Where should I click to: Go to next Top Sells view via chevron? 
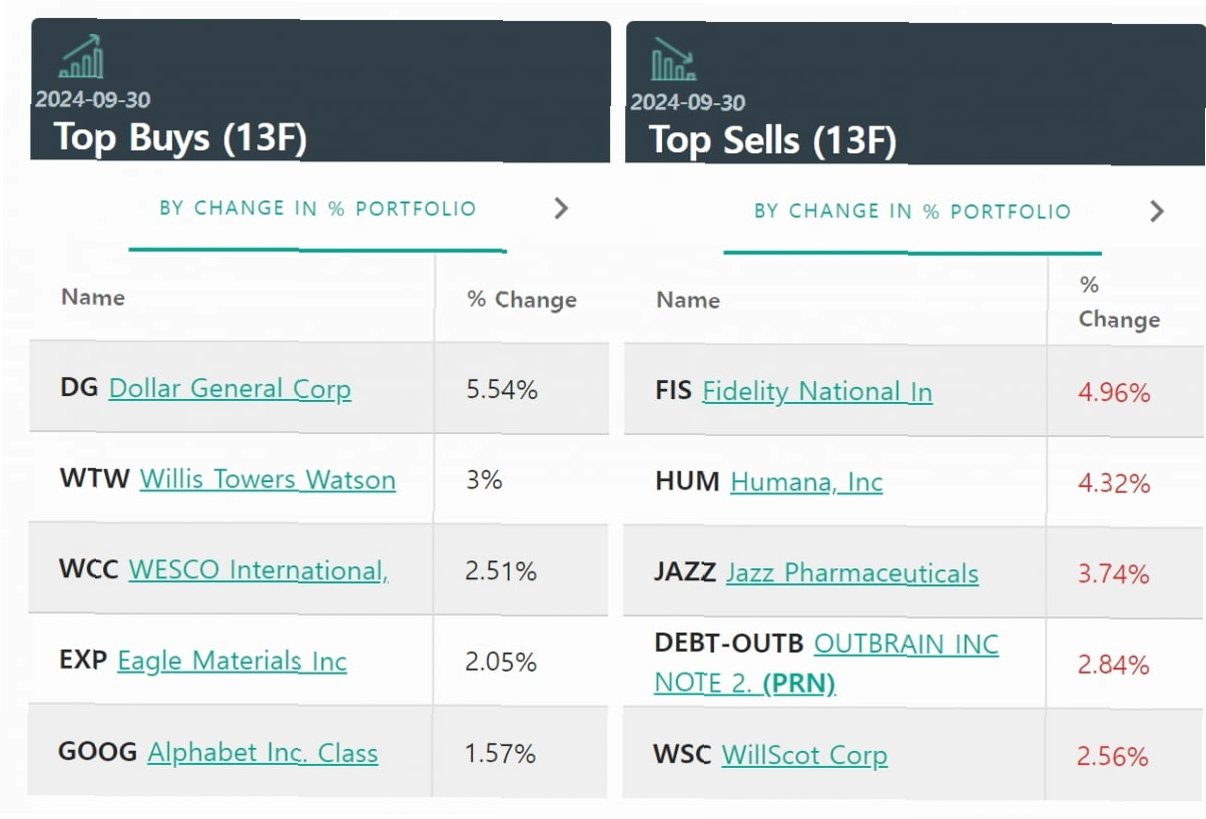1157,211
